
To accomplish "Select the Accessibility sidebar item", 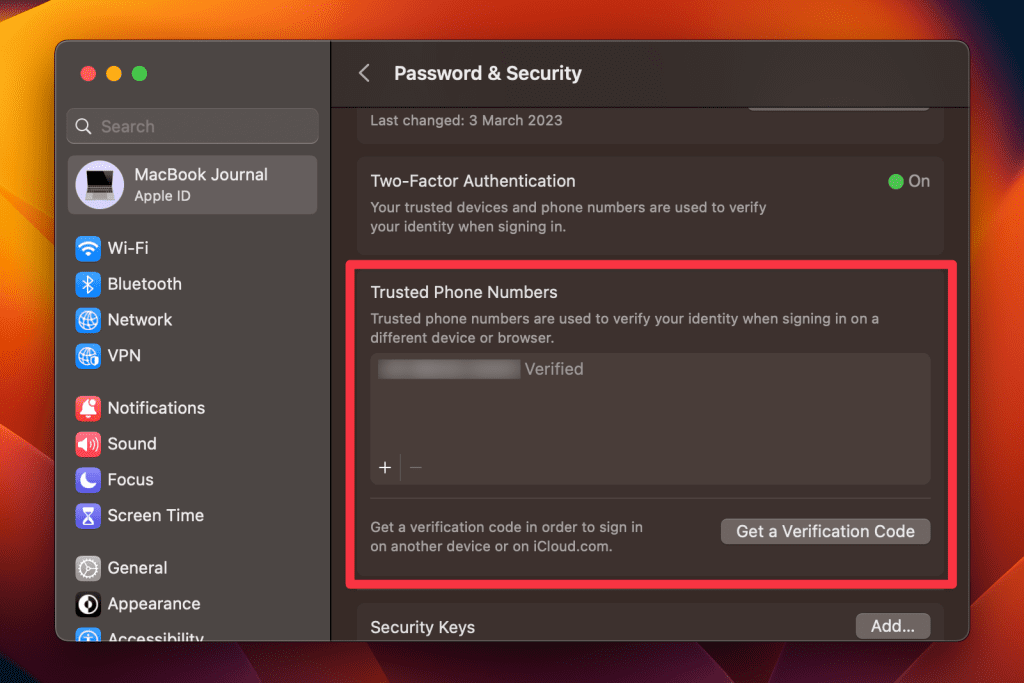I will [x=155, y=636].
